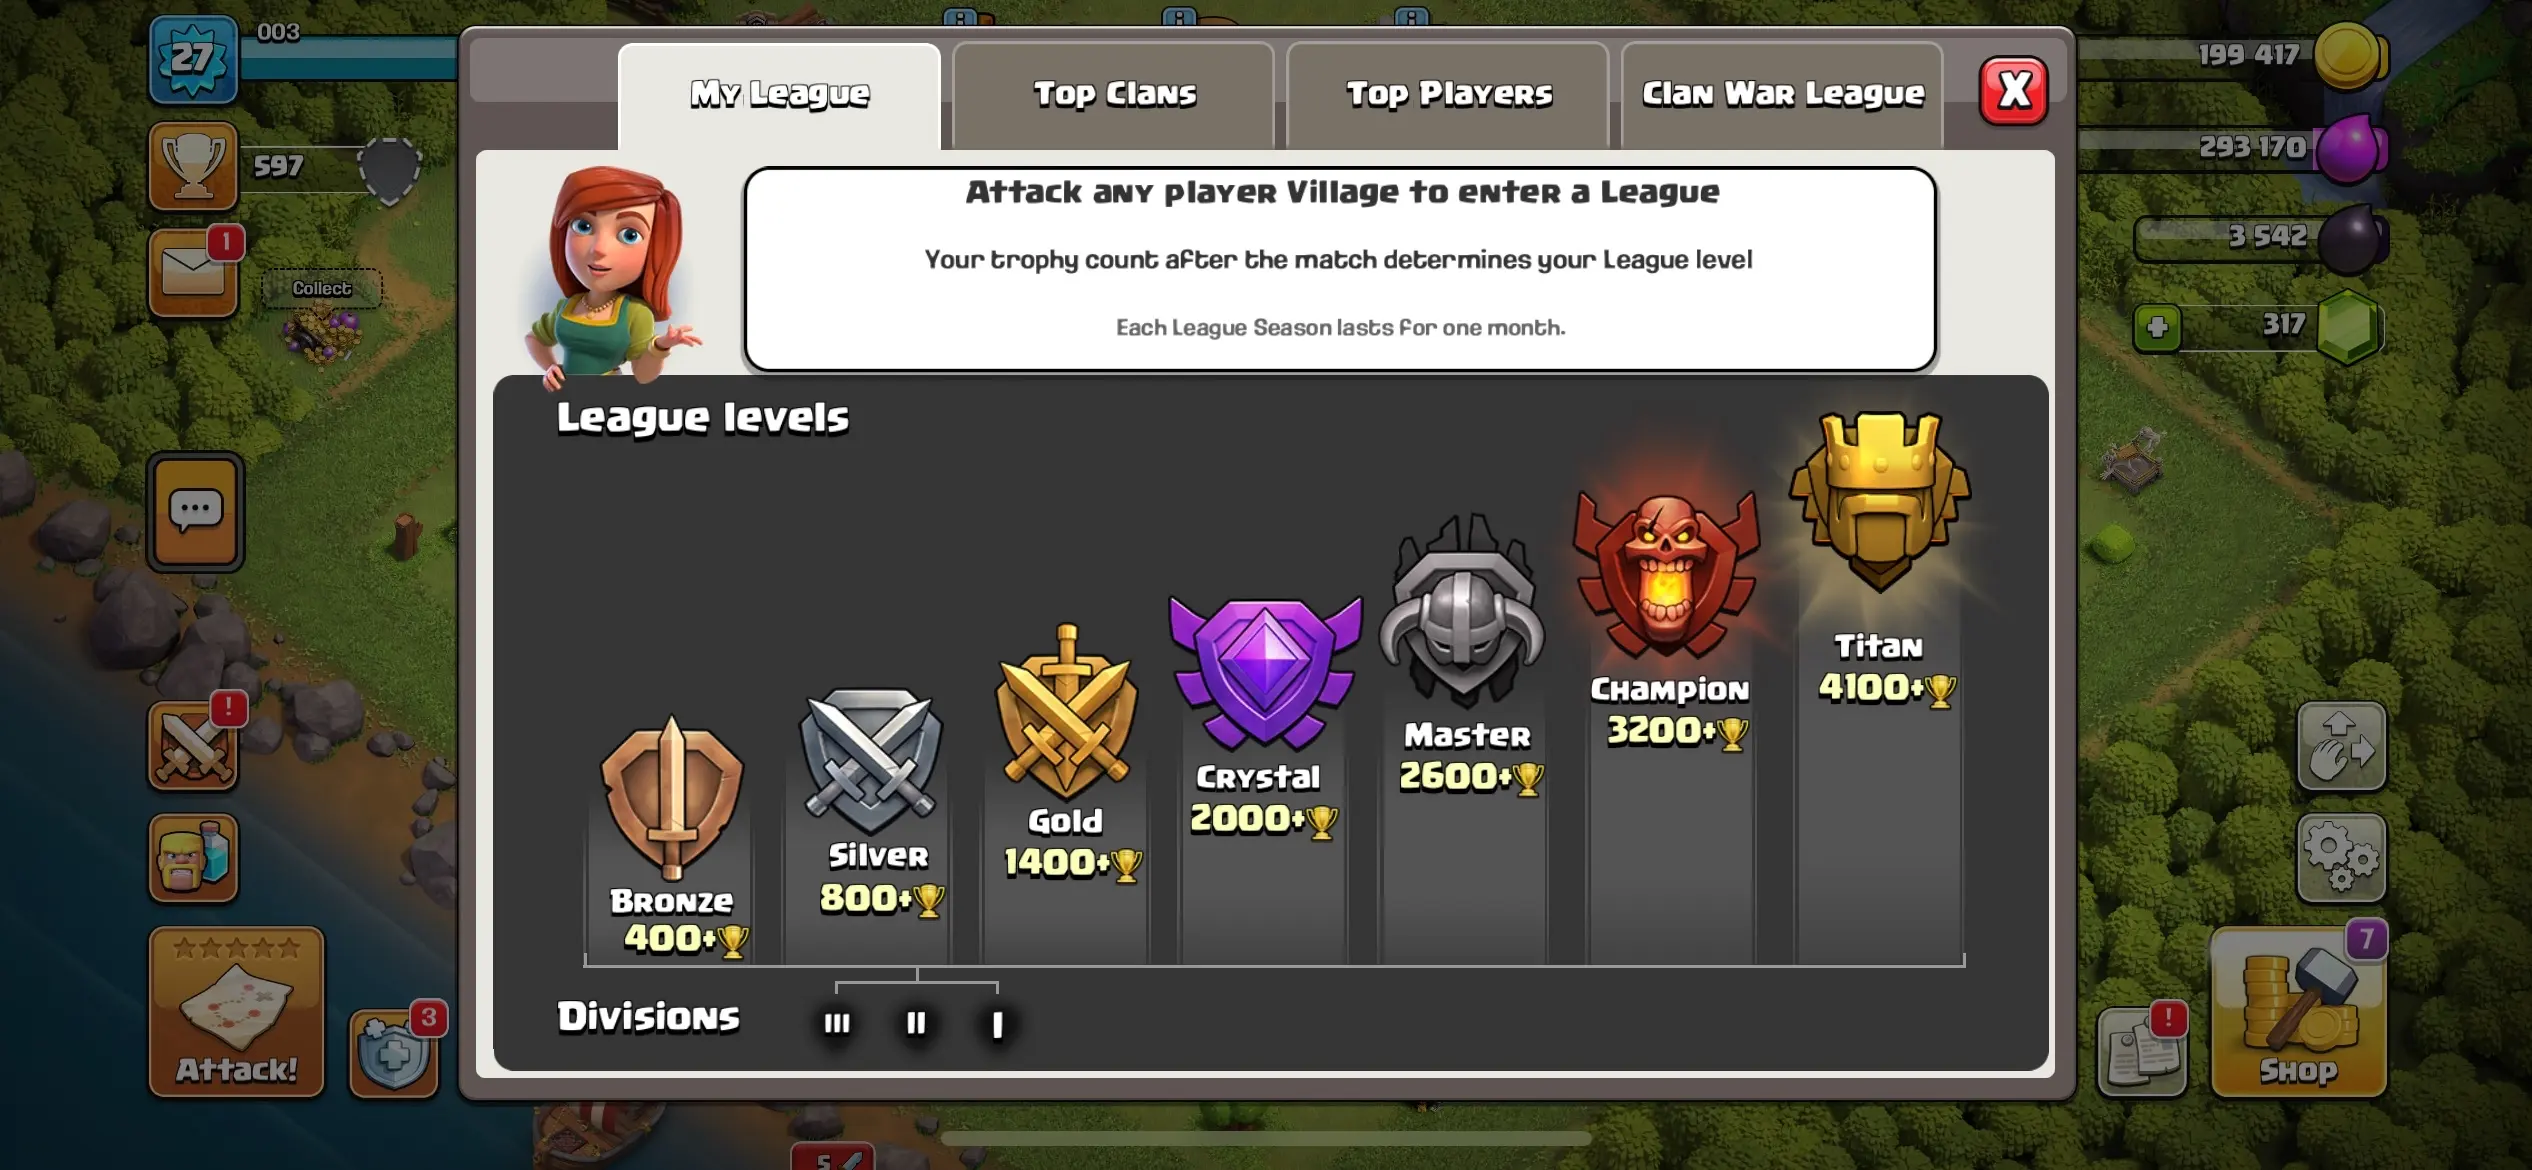Open the Clan War League tab
Screen dimensions: 2532x1170
coord(1782,96)
